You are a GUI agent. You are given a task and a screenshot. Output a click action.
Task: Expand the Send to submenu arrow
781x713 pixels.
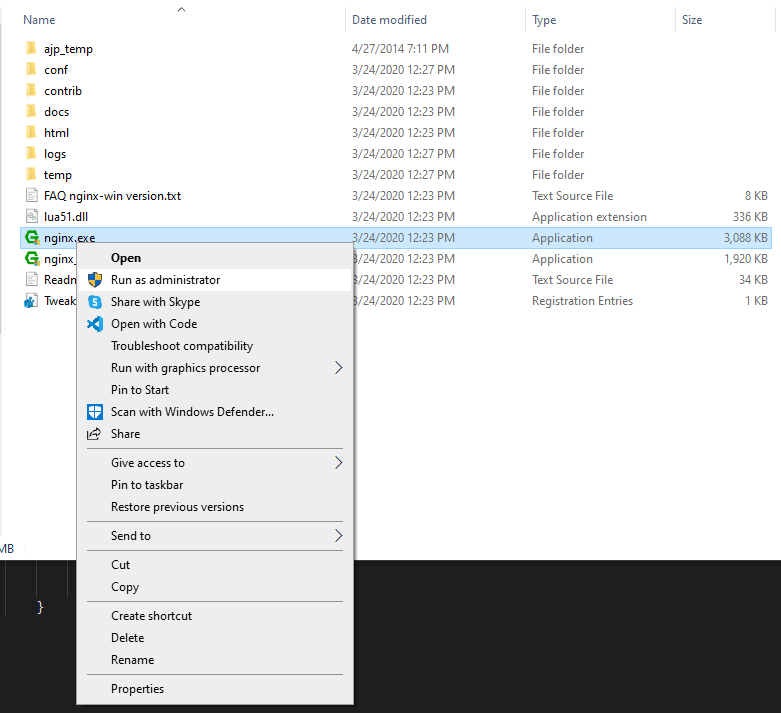(x=338, y=536)
